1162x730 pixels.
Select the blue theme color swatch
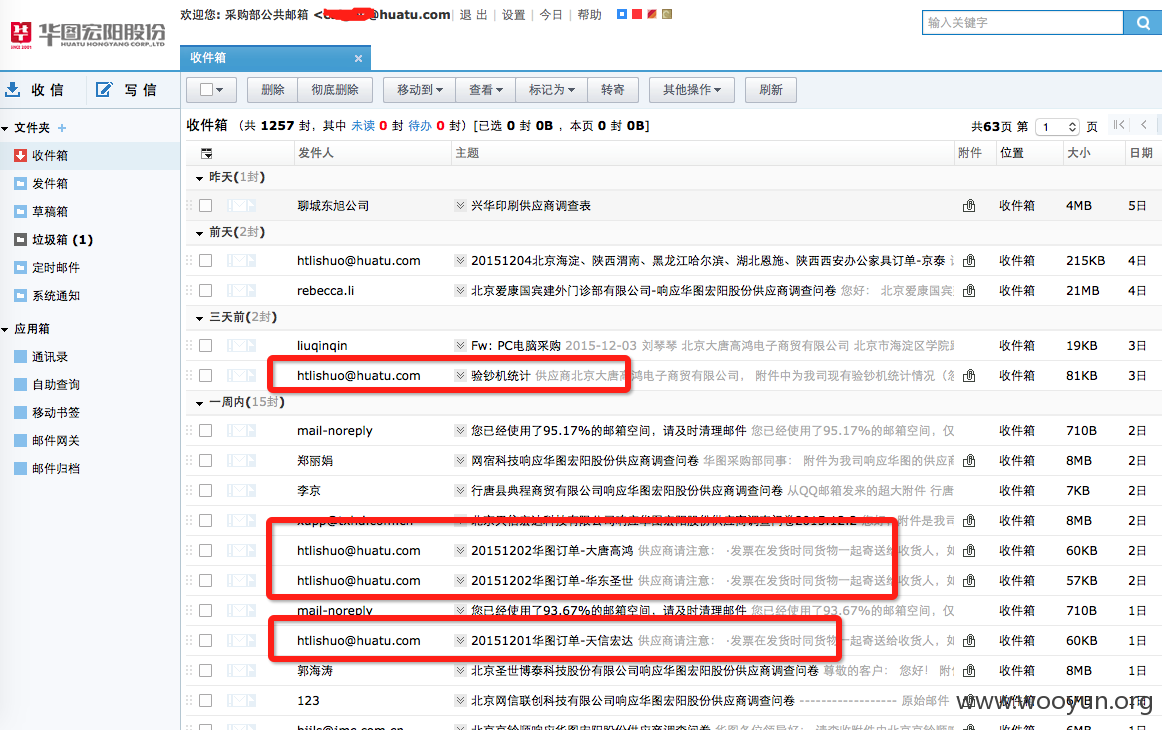click(x=622, y=14)
